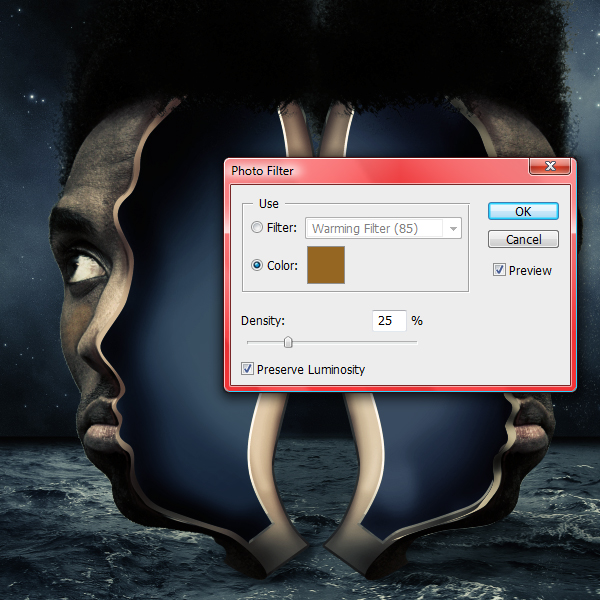Screen dimensions: 600x600
Task: Click the 'Filter:' label text
Action: (x=282, y=228)
